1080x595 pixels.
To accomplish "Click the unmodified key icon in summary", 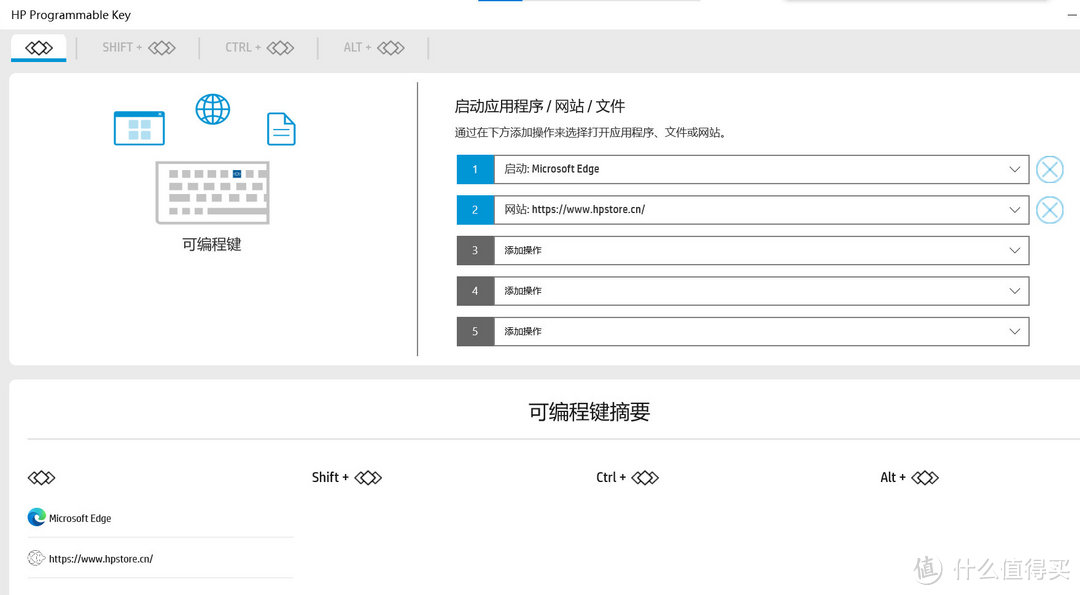I will point(41,477).
